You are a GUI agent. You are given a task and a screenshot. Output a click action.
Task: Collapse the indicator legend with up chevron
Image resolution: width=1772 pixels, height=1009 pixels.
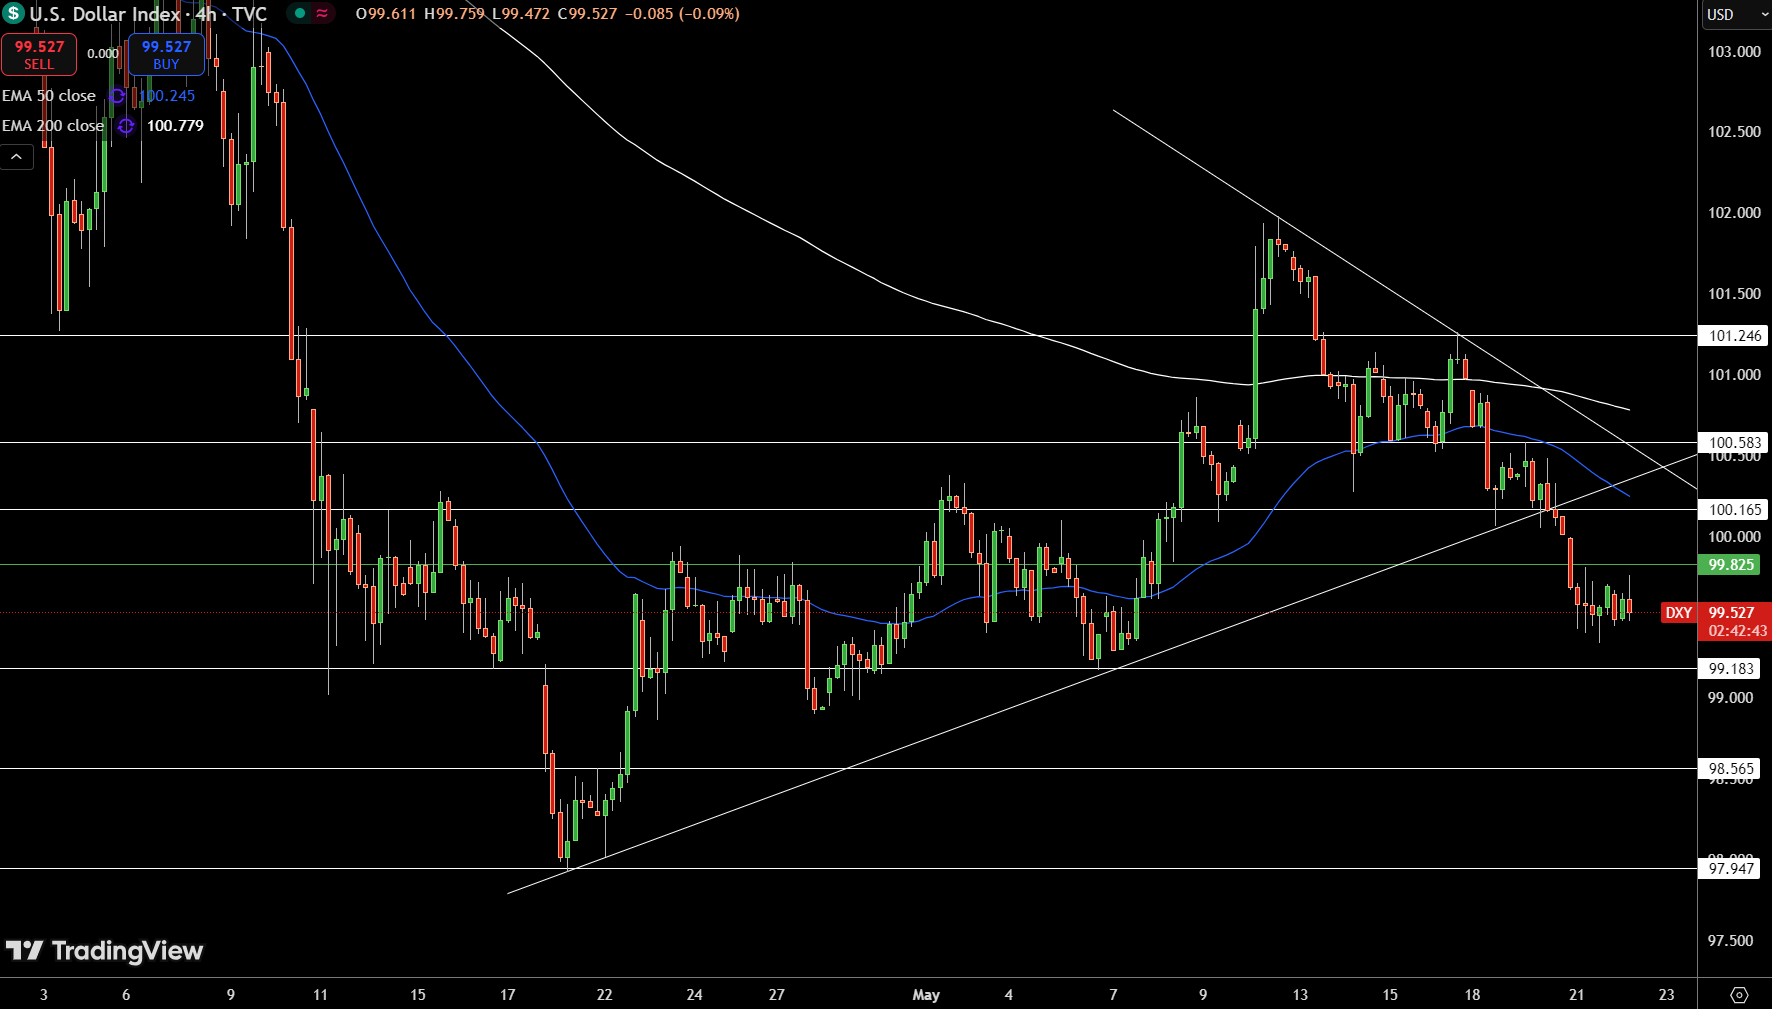pyautogui.click(x=17, y=157)
